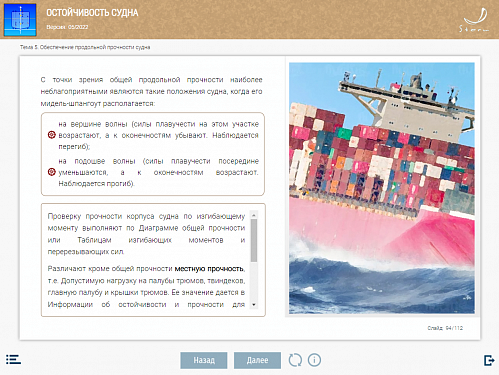Click the 'ОСТОЙЧИВОСТЬ СУДНА' course title

coord(92,13)
